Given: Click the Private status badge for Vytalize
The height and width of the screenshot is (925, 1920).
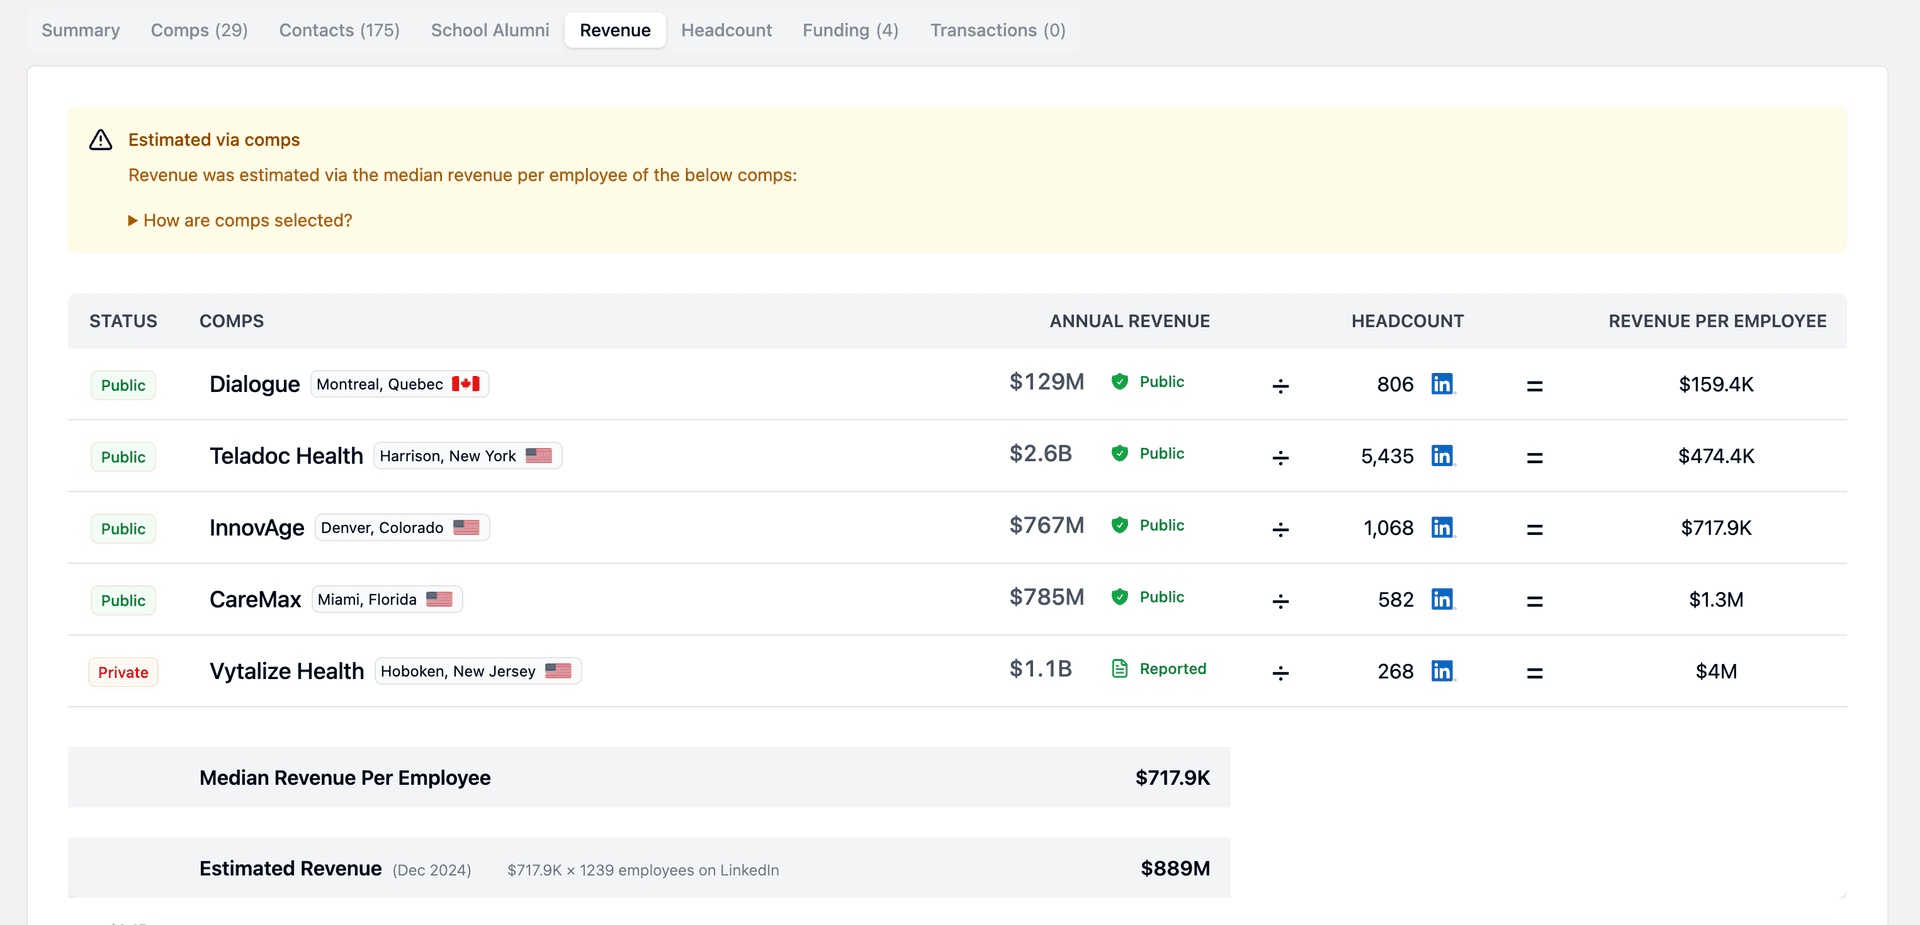Looking at the screenshot, I should 123,672.
